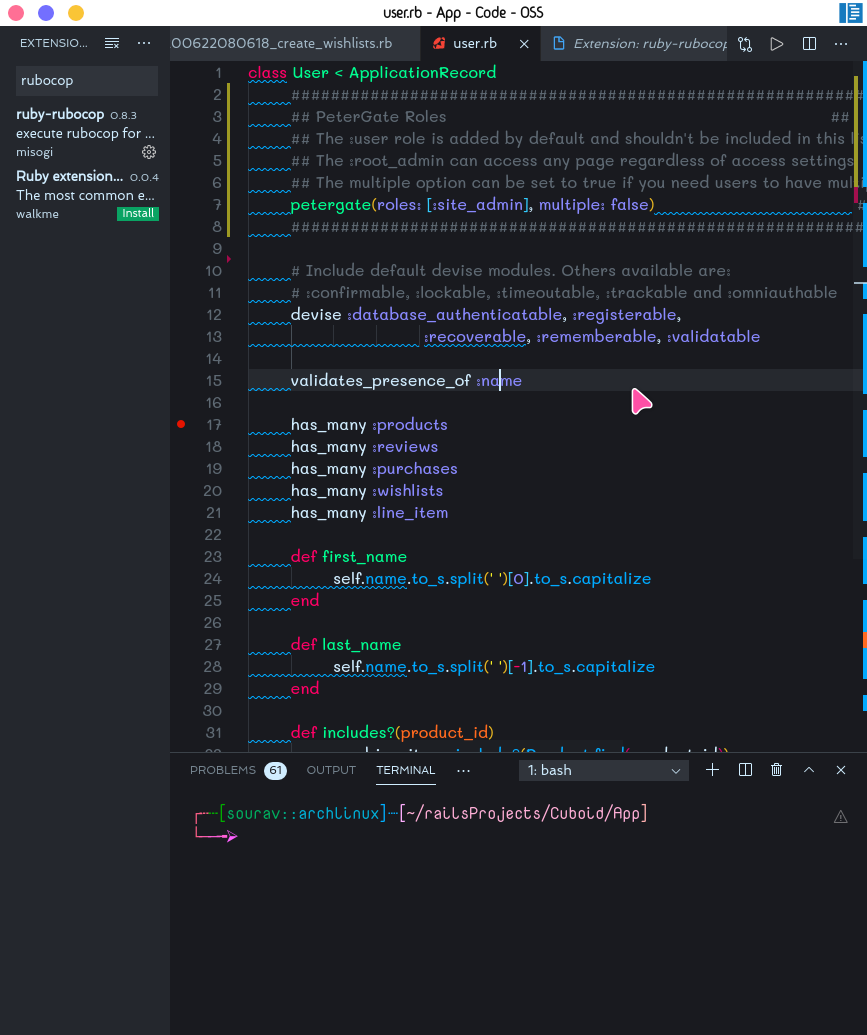Switch to the OUTPUT panel tab
The height and width of the screenshot is (1035, 867).
(x=331, y=770)
